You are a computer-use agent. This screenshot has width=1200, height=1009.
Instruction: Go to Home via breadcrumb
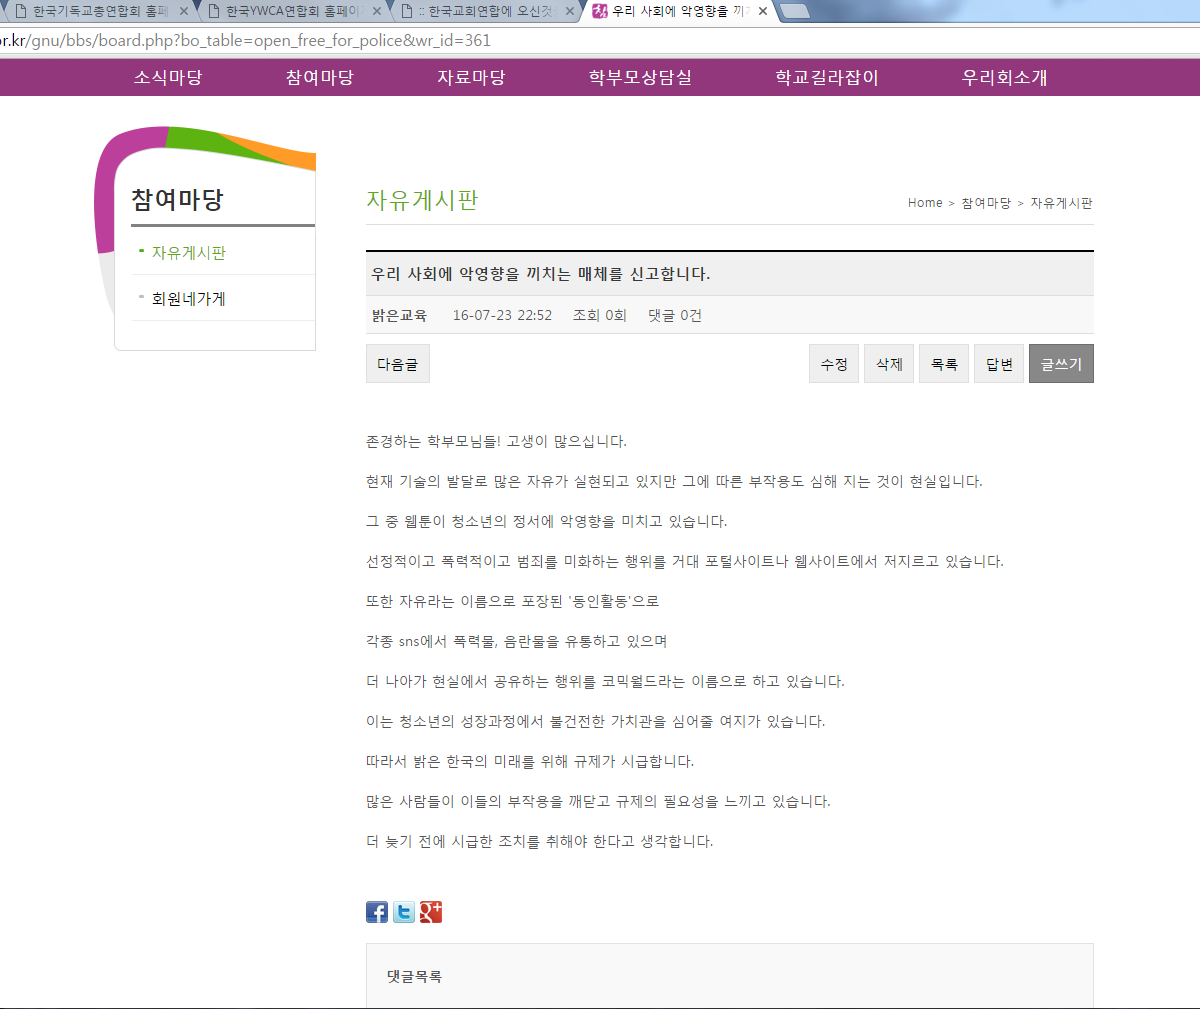pos(925,203)
